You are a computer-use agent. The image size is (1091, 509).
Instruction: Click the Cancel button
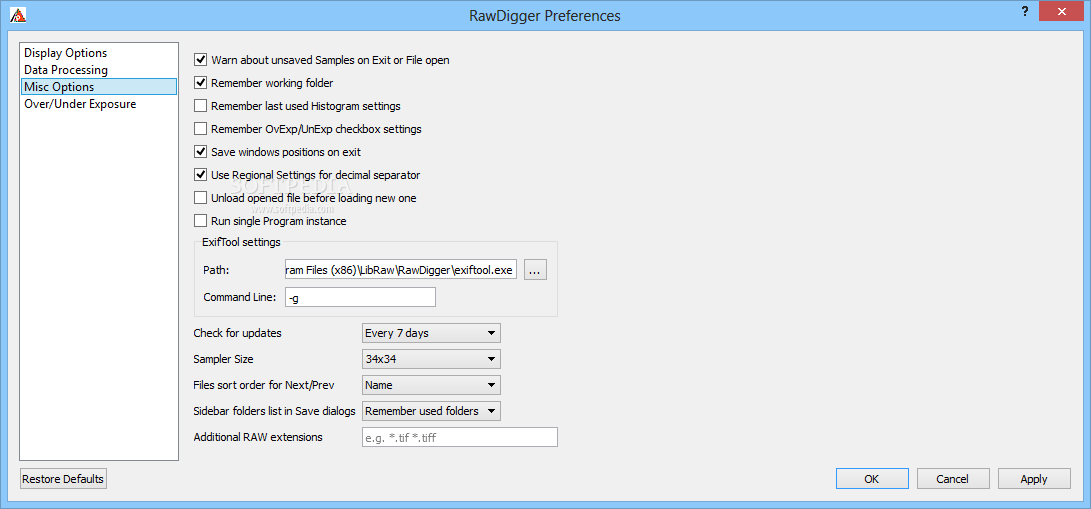coord(953,478)
